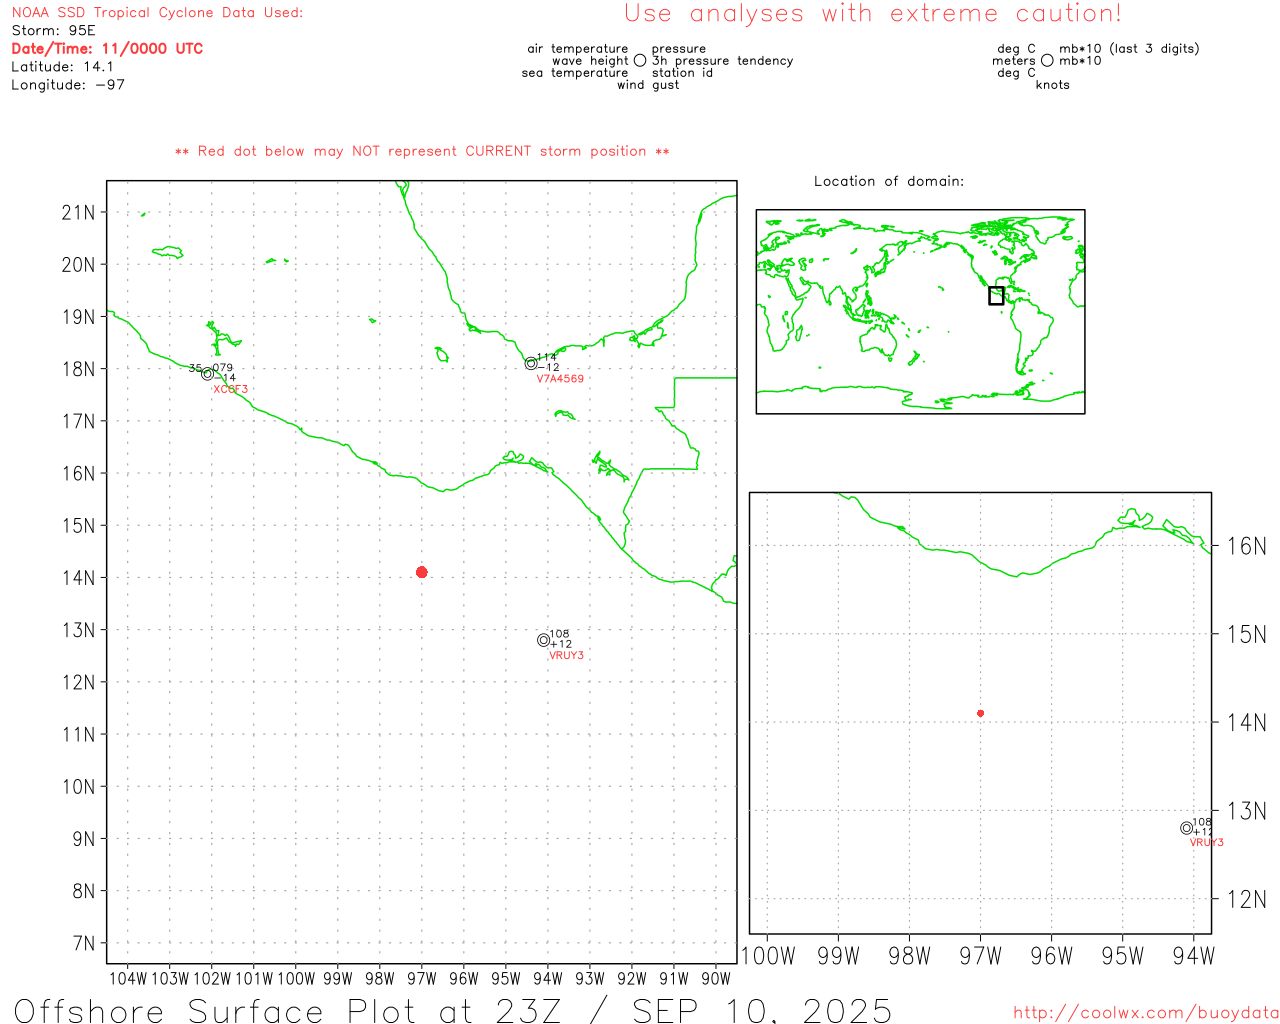1280x1024 pixels.
Task: Click the 'air temperature' legend label
Action: point(578,49)
